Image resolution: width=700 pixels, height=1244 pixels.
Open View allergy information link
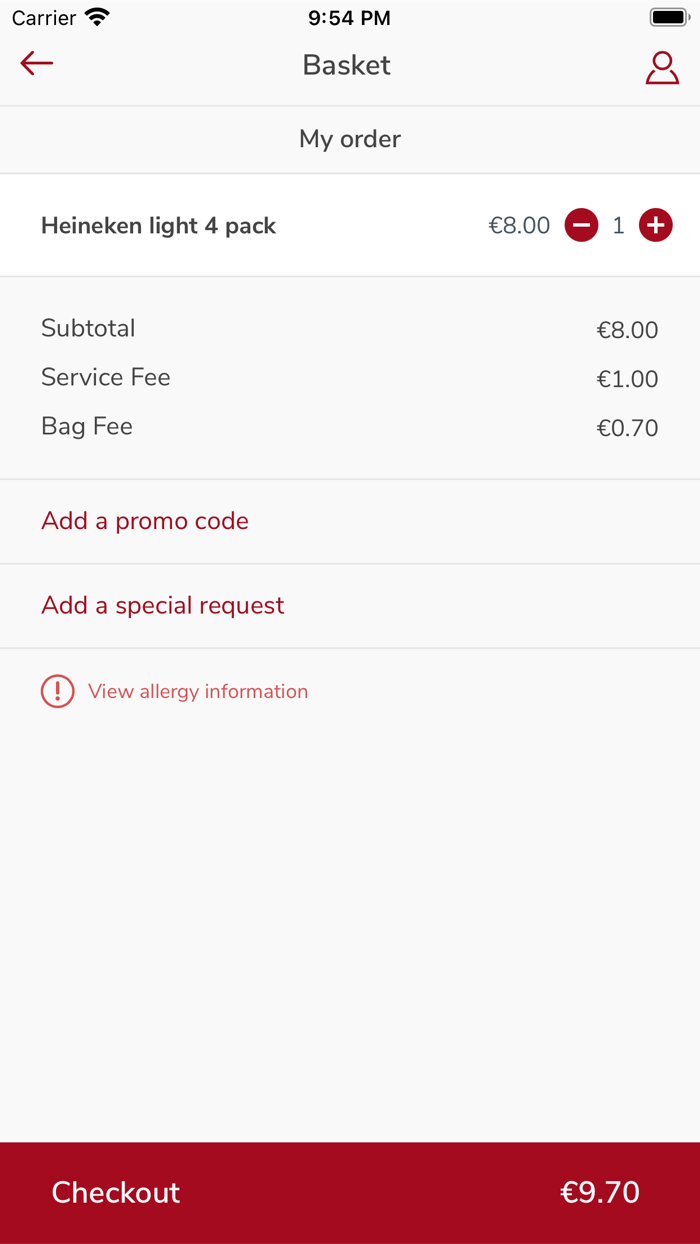pyautogui.click(x=198, y=691)
